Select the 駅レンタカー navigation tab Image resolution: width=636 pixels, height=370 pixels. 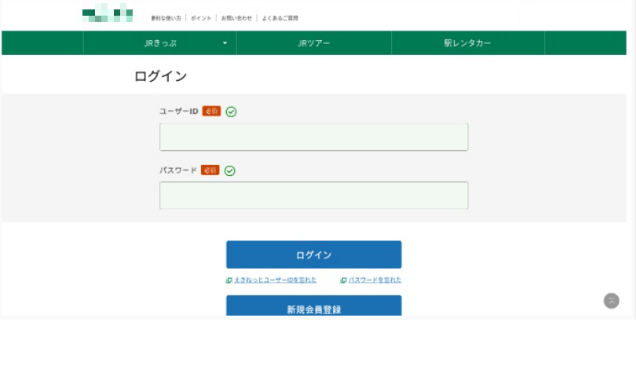click(468, 43)
